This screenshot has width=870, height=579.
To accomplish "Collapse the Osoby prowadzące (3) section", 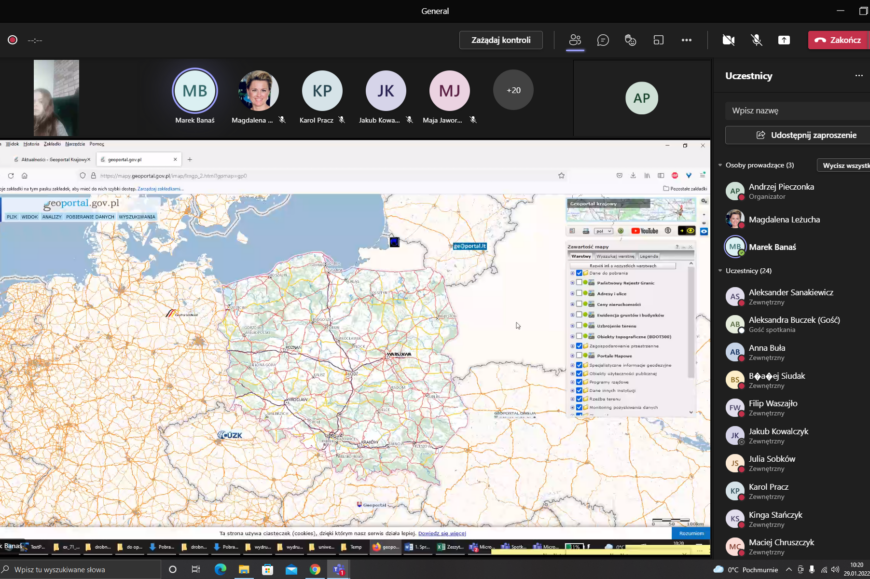I will (720, 165).
